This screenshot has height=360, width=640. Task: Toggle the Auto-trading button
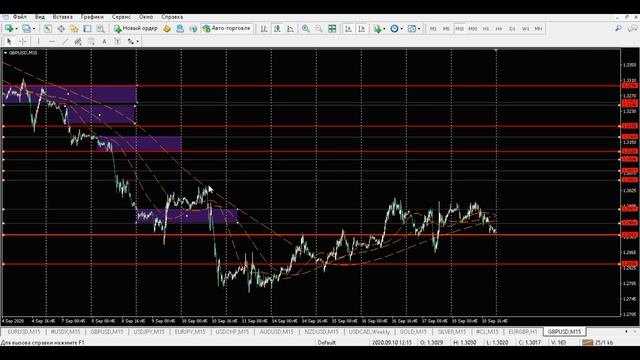[227, 29]
